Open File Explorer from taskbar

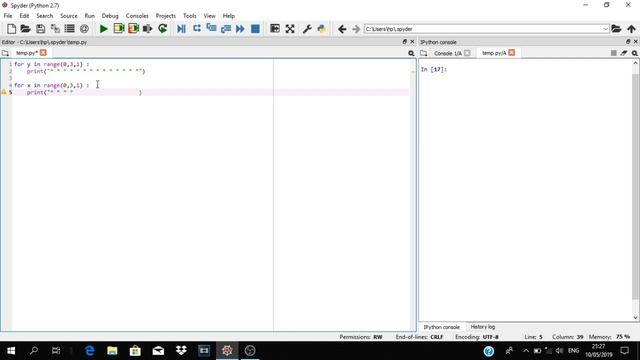[112, 351]
